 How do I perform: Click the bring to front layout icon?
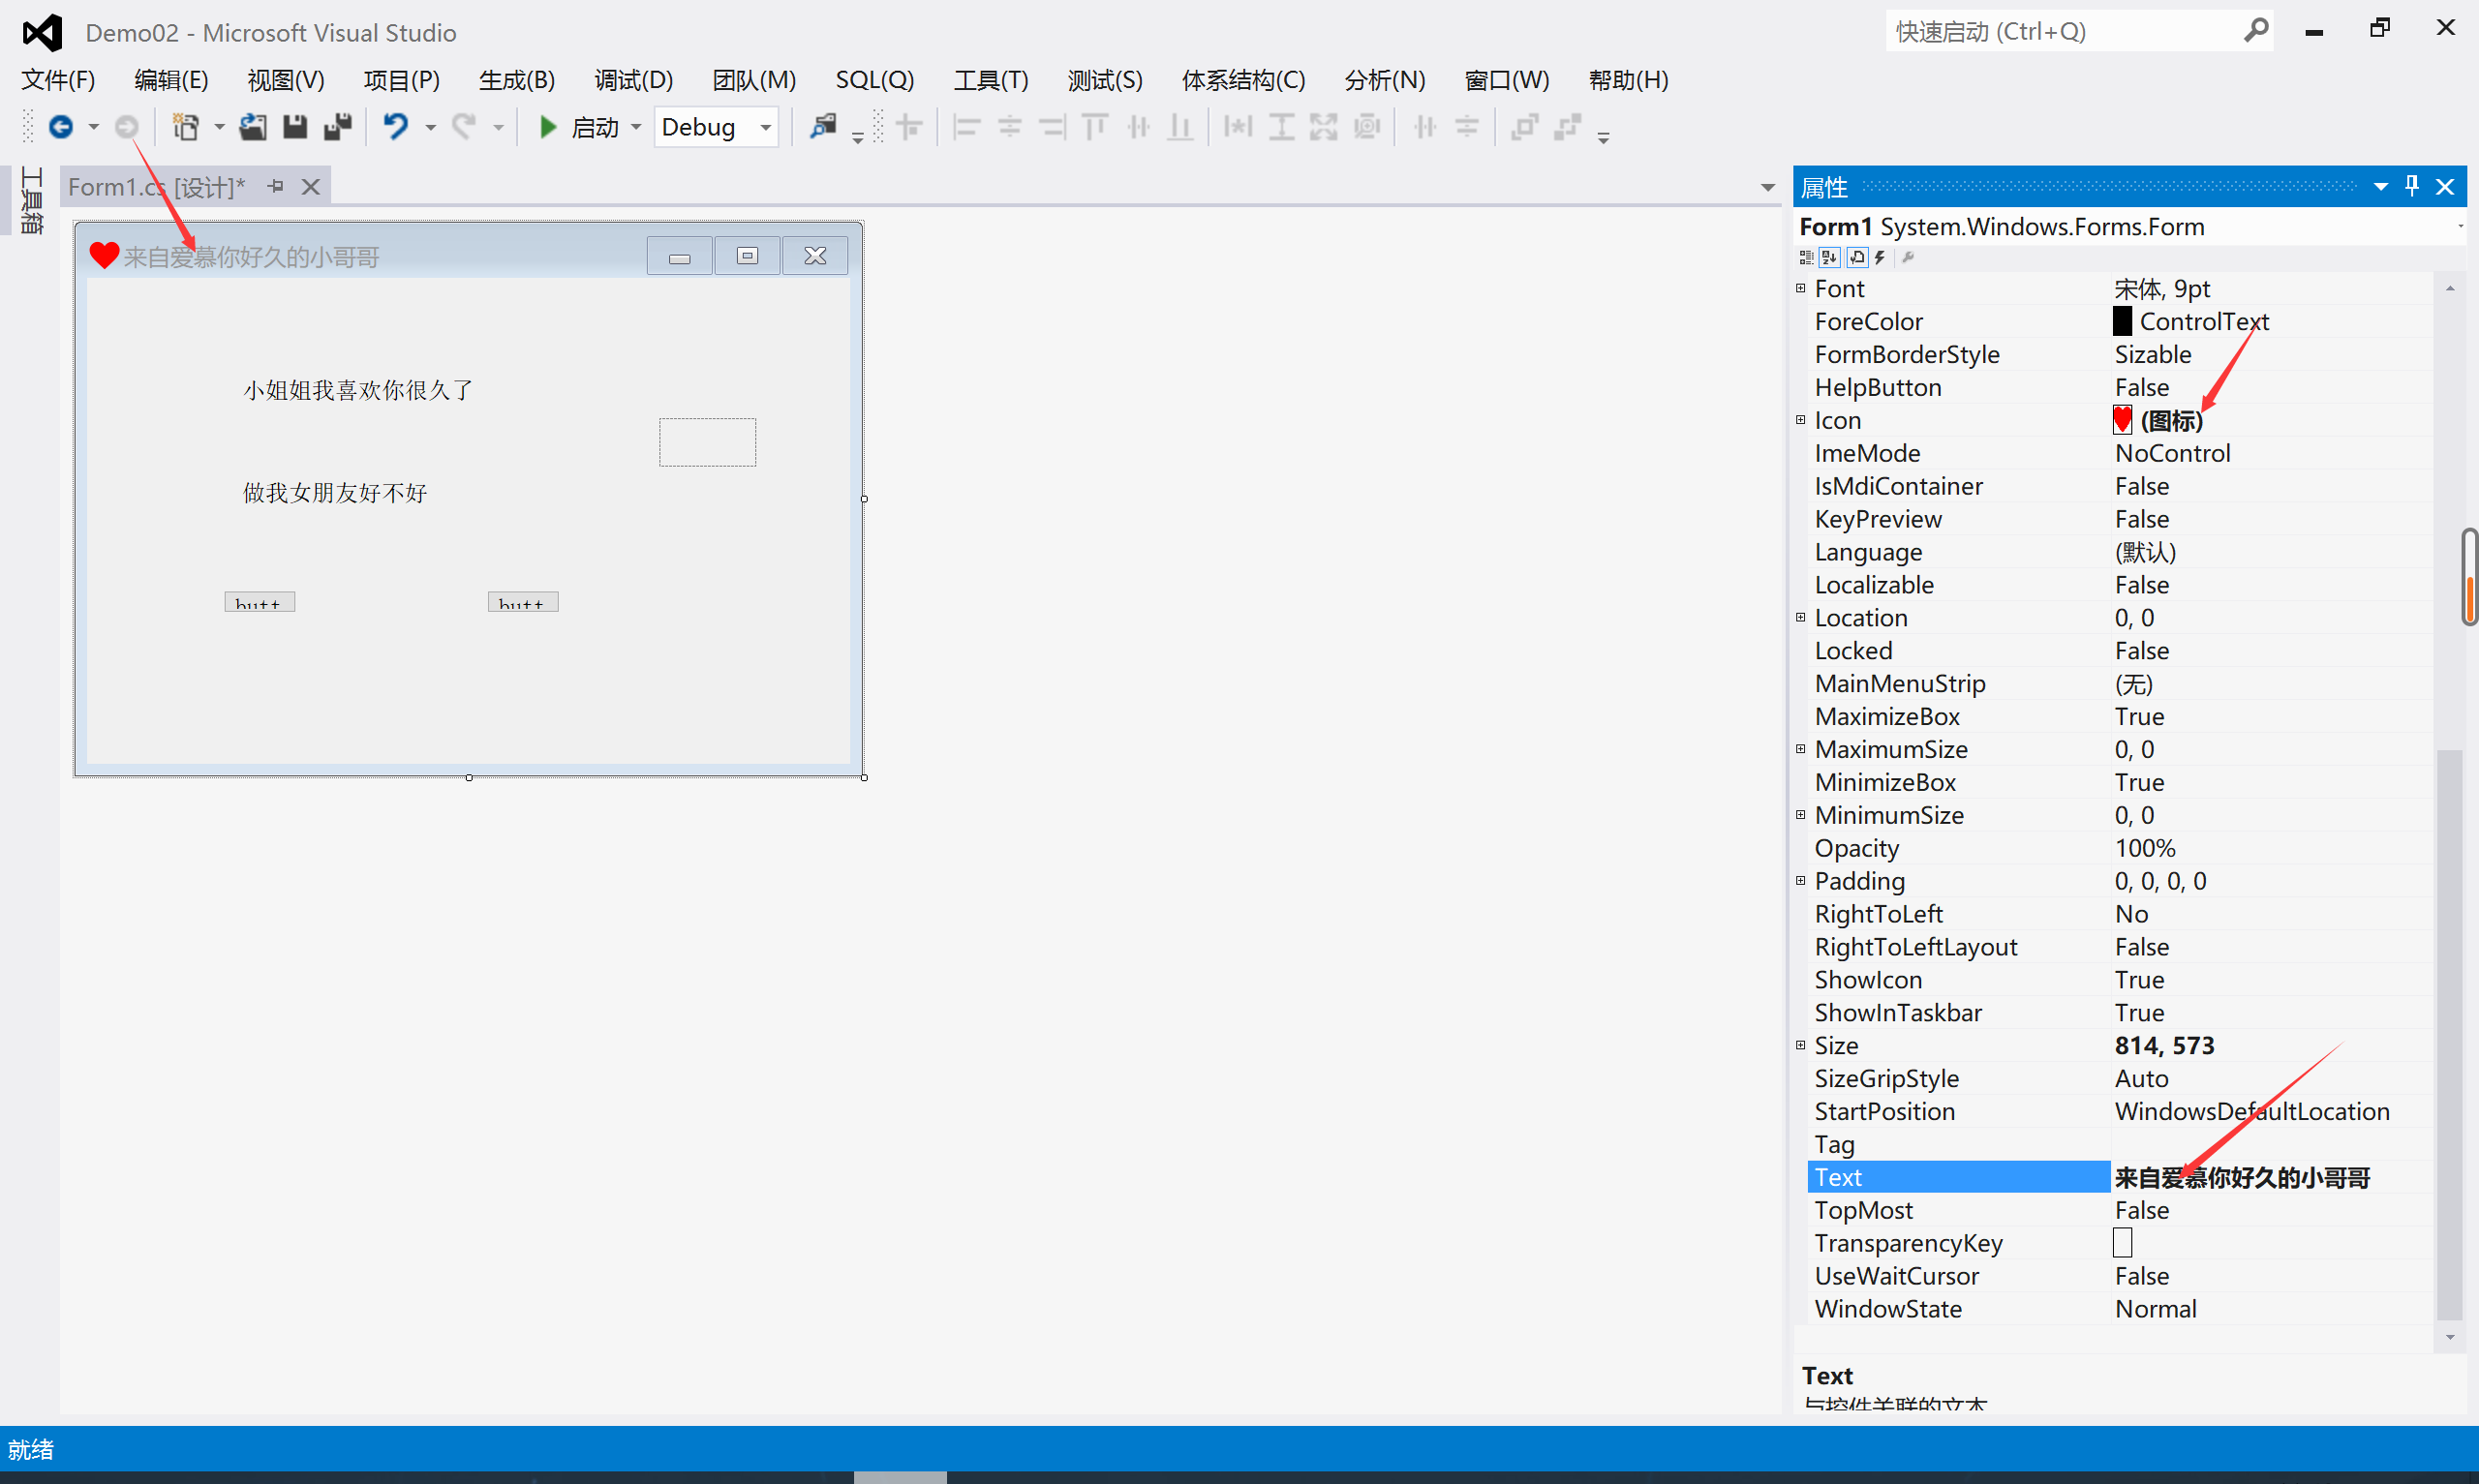pos(1524,127)
